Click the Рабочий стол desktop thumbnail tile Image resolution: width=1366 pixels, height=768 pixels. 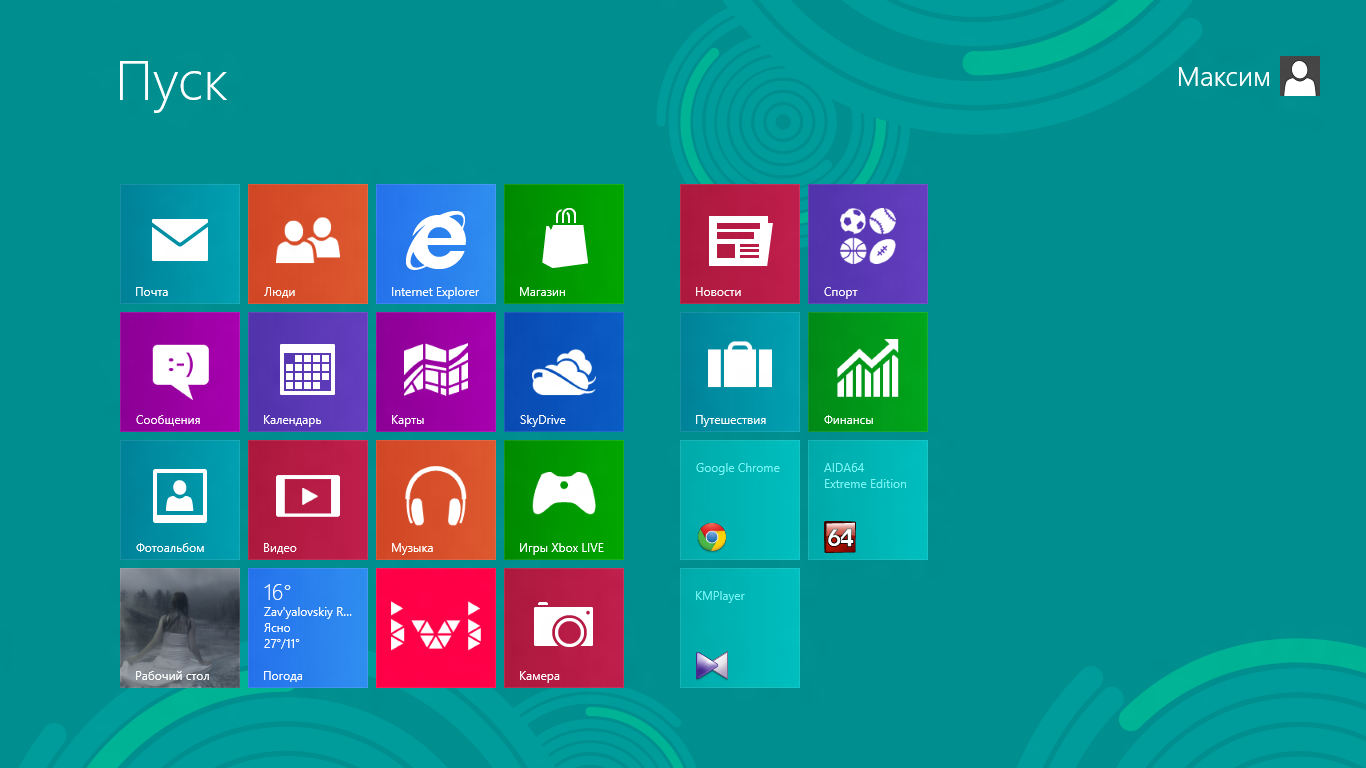(180, 627)
